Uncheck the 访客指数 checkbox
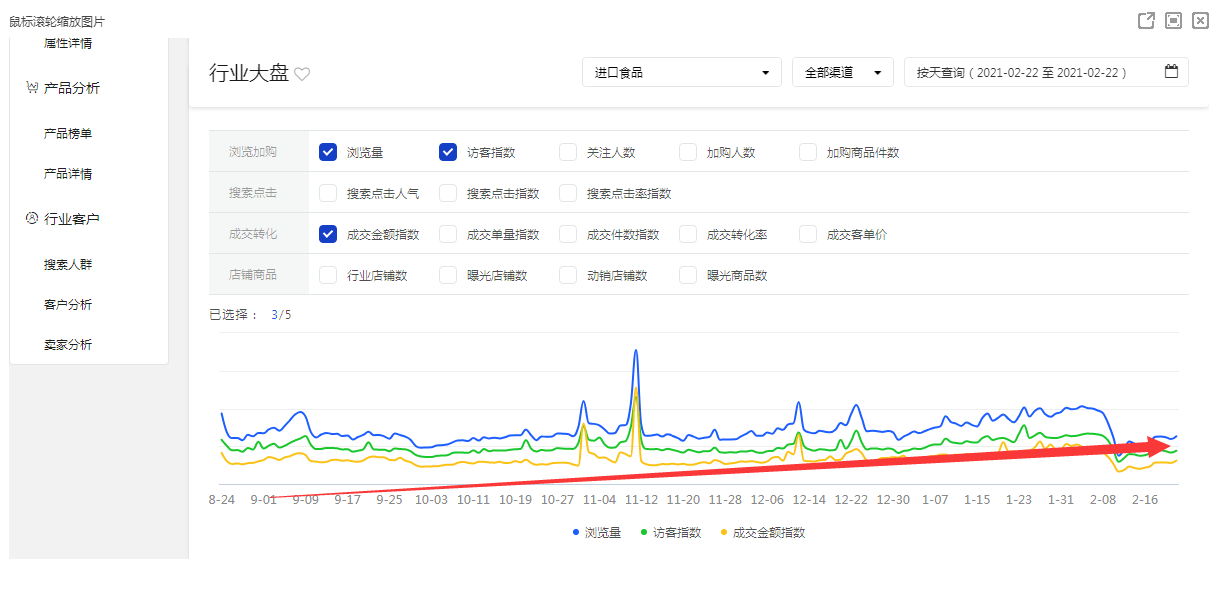Image resolution: width=1217 pixels, height=597 pixels. [x=448, y=152]
